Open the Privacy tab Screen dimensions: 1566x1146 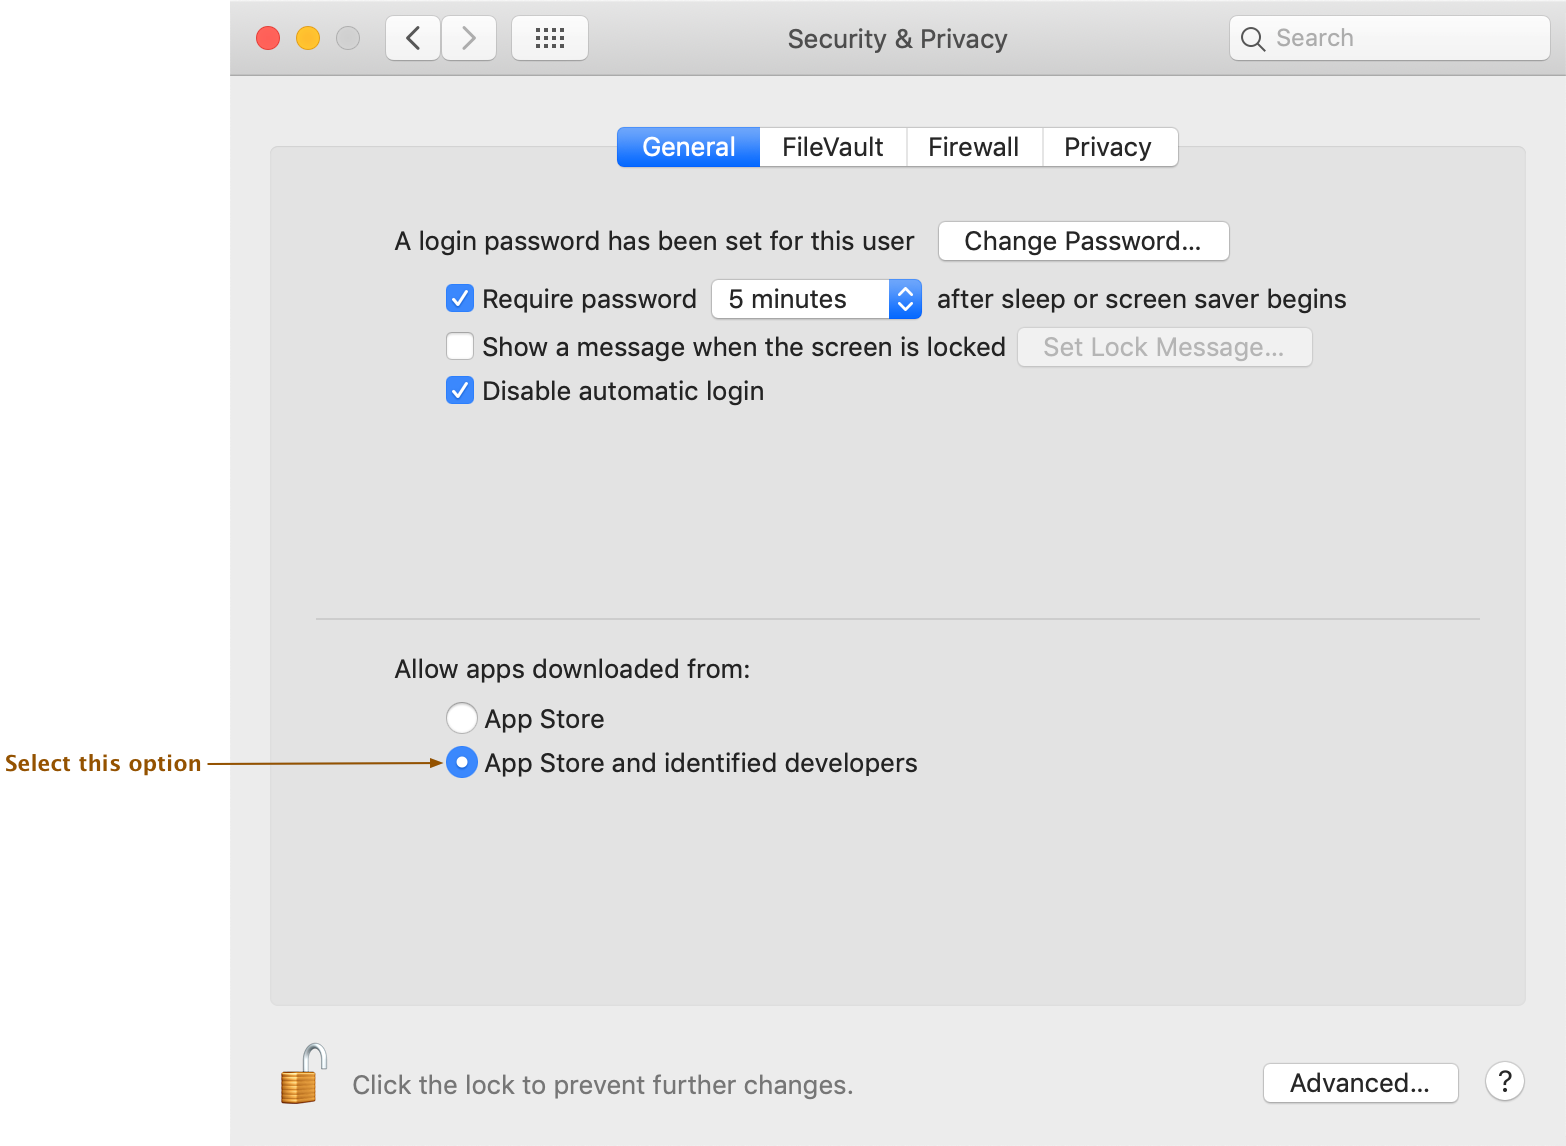1108,147
